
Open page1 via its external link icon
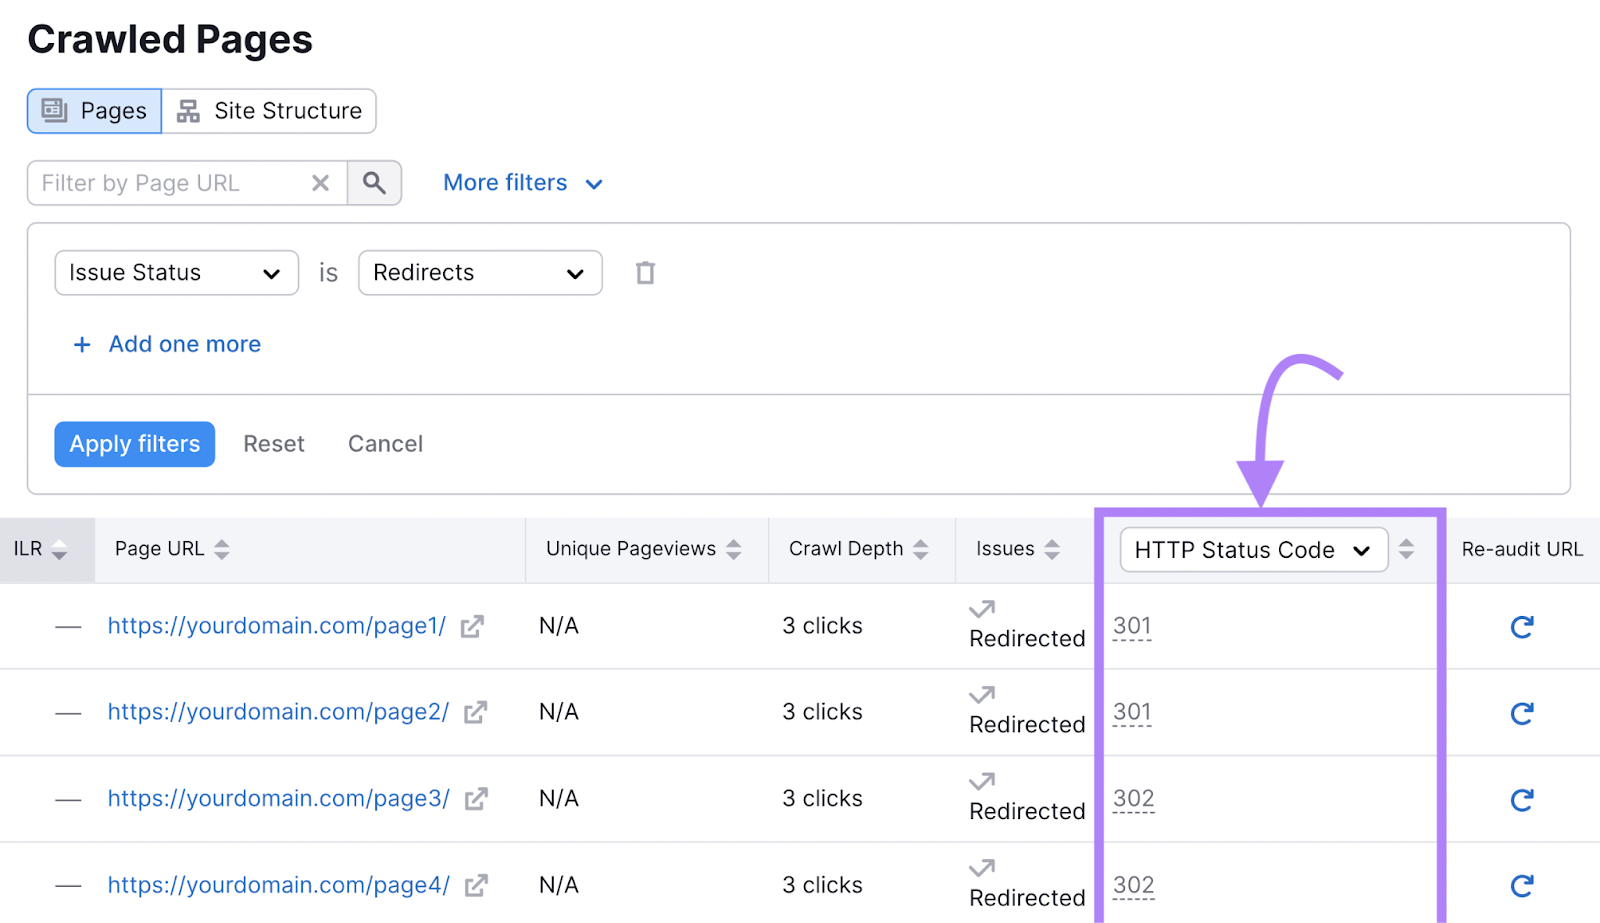click(x=472, y=626)
